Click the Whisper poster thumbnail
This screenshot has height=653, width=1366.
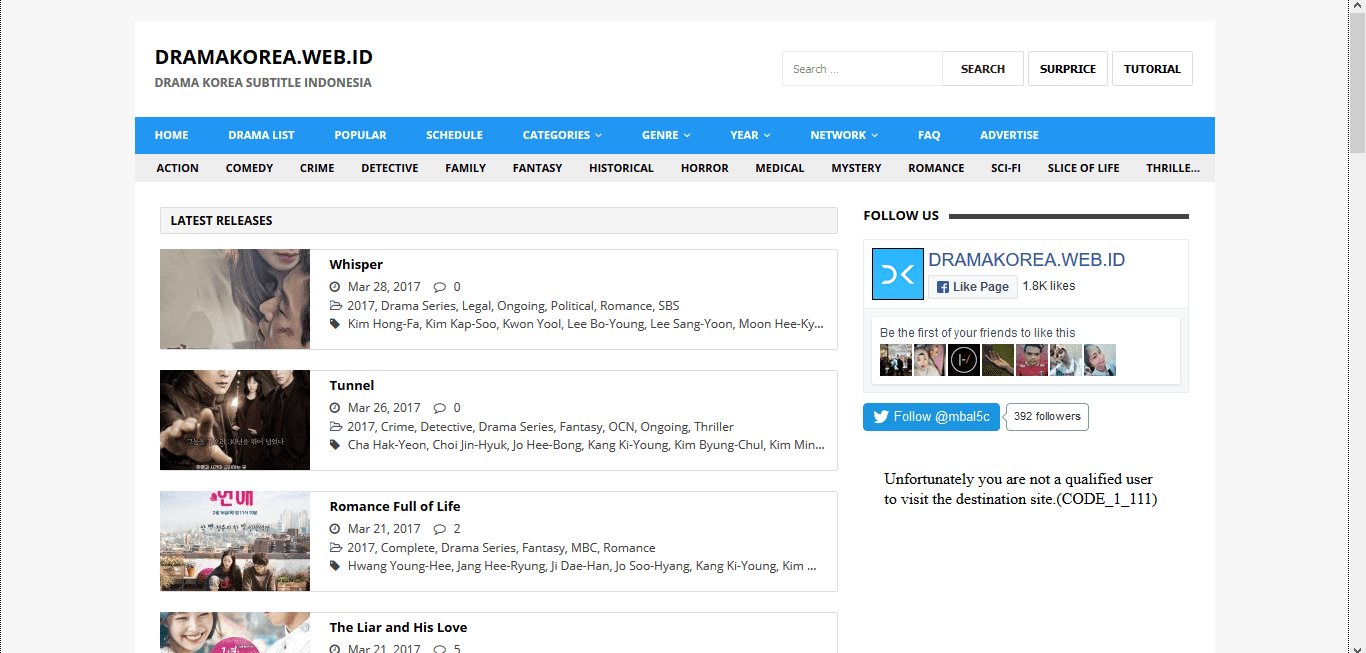tap(235, 299)
